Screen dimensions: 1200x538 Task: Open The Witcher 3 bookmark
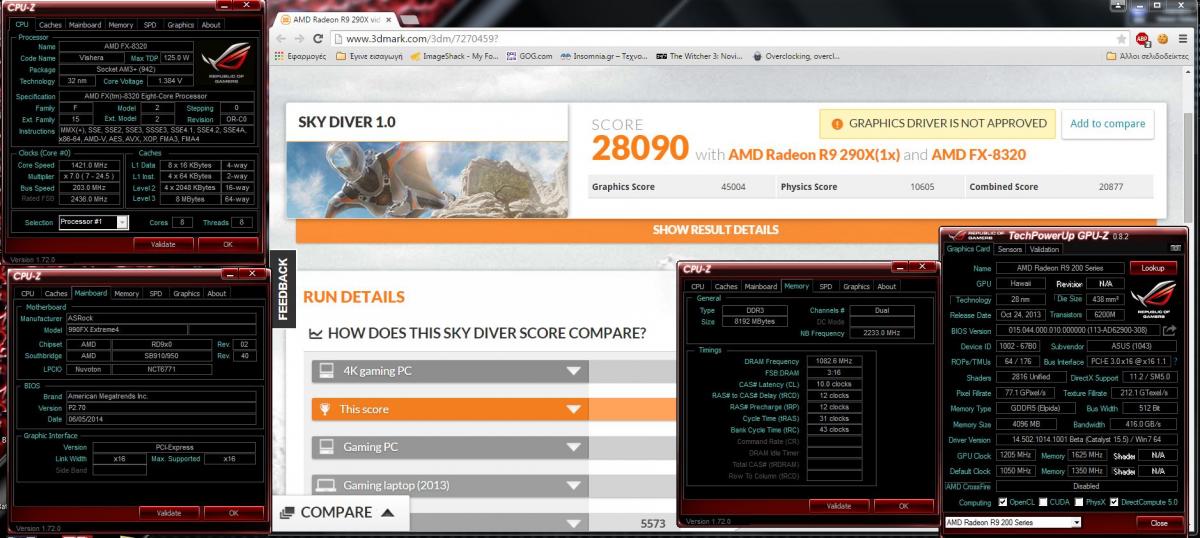point(700,56)
